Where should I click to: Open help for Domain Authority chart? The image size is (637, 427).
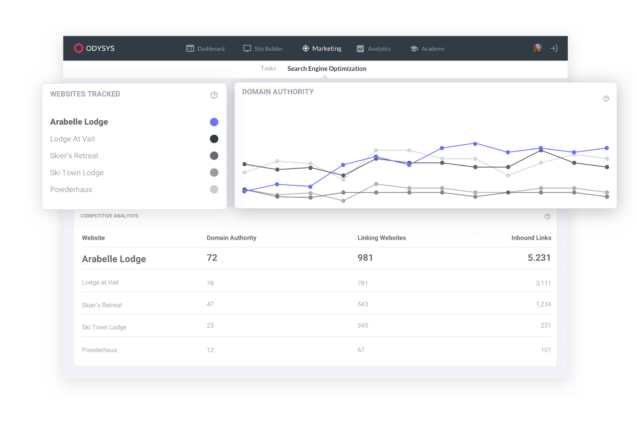coord(606,98)
